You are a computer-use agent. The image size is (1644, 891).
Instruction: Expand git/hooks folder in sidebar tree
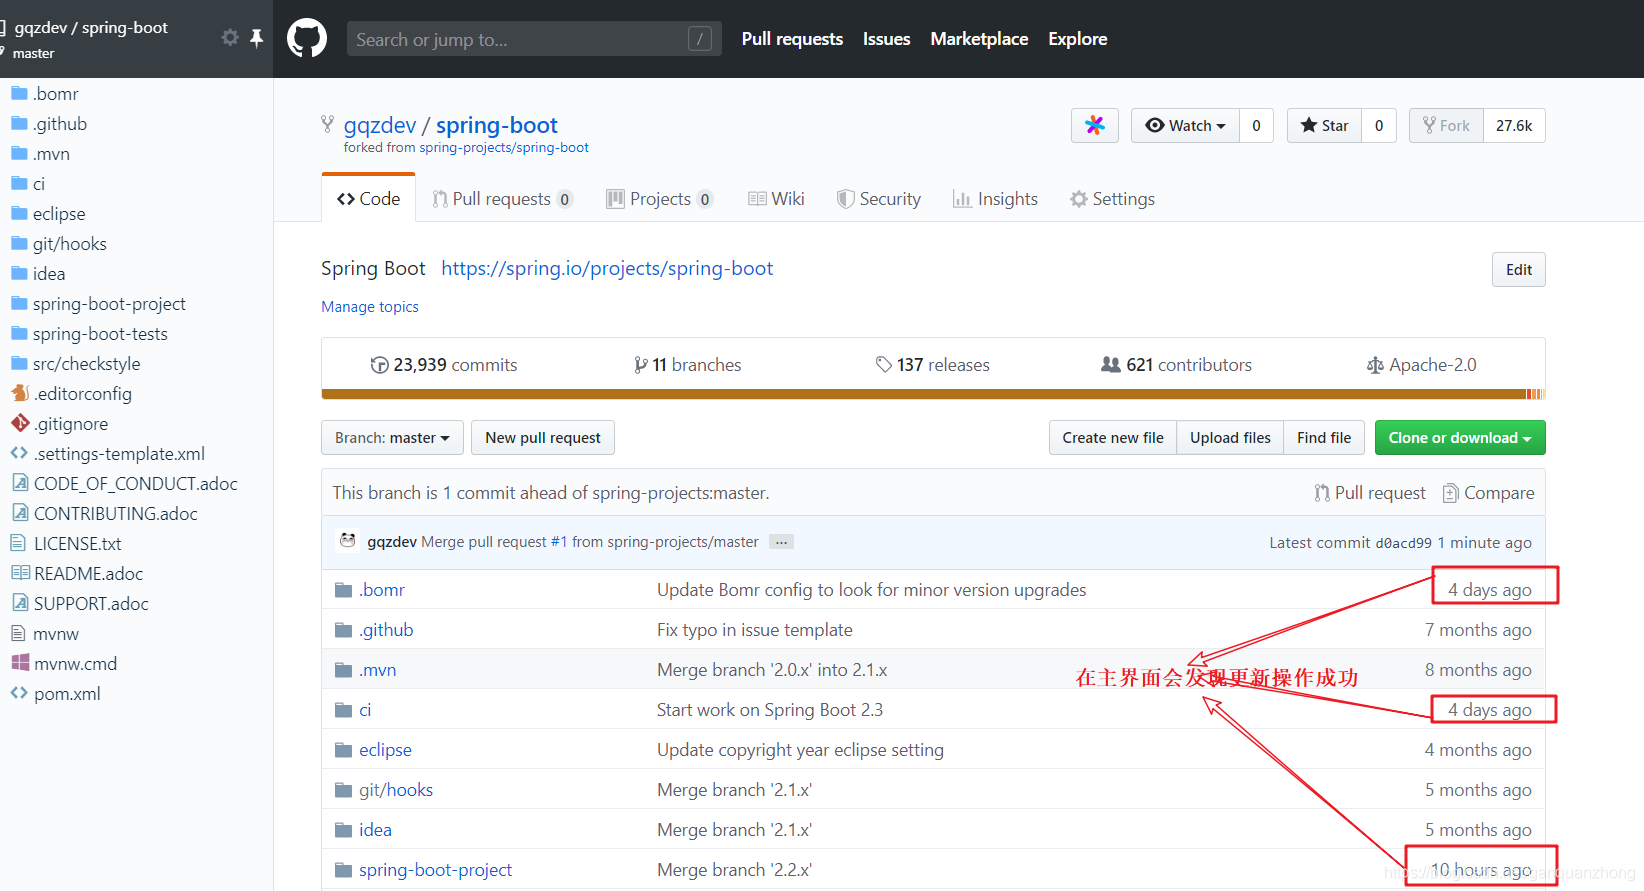point(69,244)
